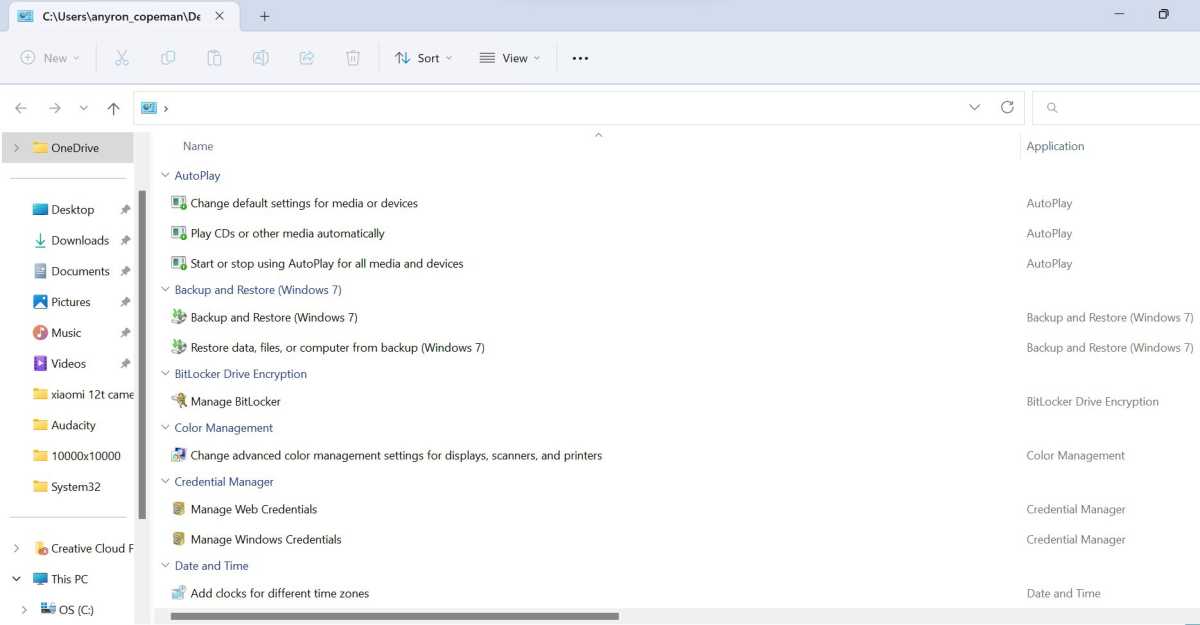The height and width of the screenshot is (625, 1200).
Task: Open Documents in the sidebar
Action: point(82,271)
